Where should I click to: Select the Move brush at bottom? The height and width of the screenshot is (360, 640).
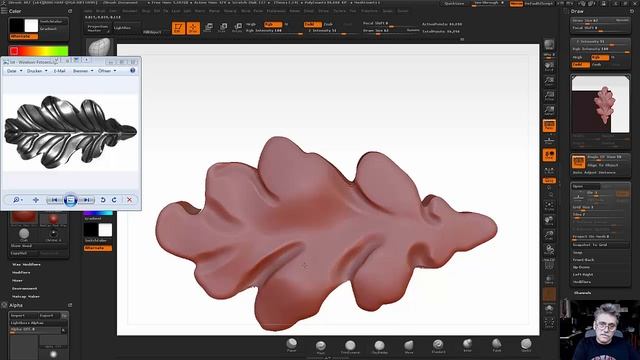click(409, 347)
